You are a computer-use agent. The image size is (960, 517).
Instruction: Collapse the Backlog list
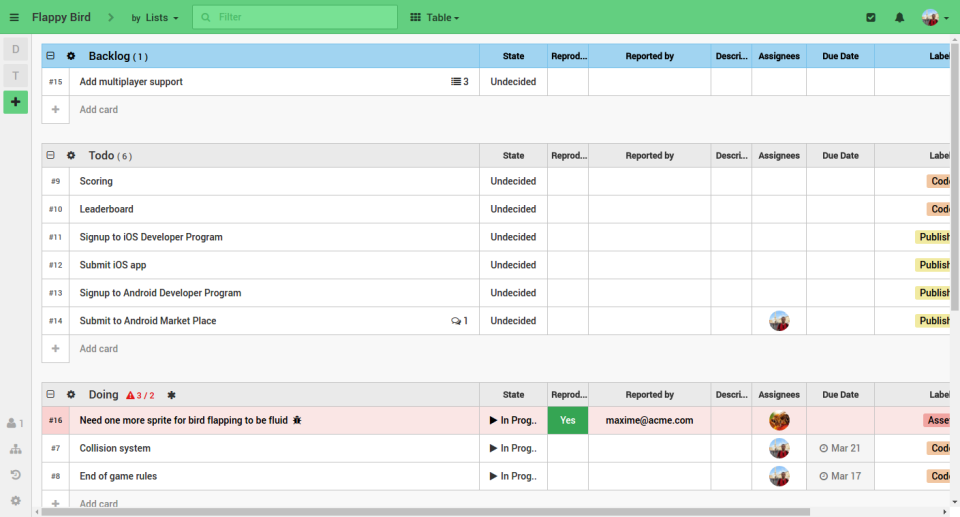(51, 56)
